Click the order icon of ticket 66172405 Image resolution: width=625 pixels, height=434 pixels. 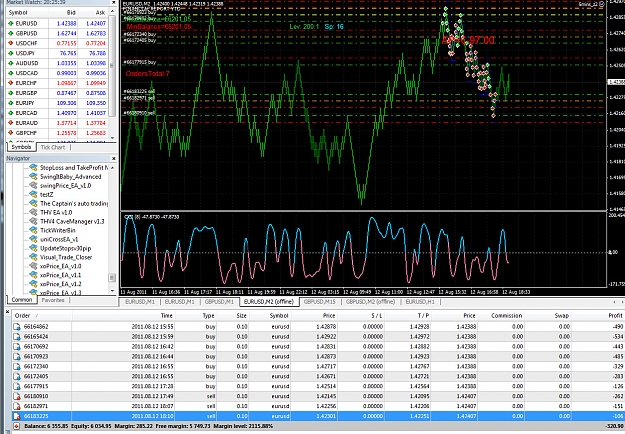[17, 376]
